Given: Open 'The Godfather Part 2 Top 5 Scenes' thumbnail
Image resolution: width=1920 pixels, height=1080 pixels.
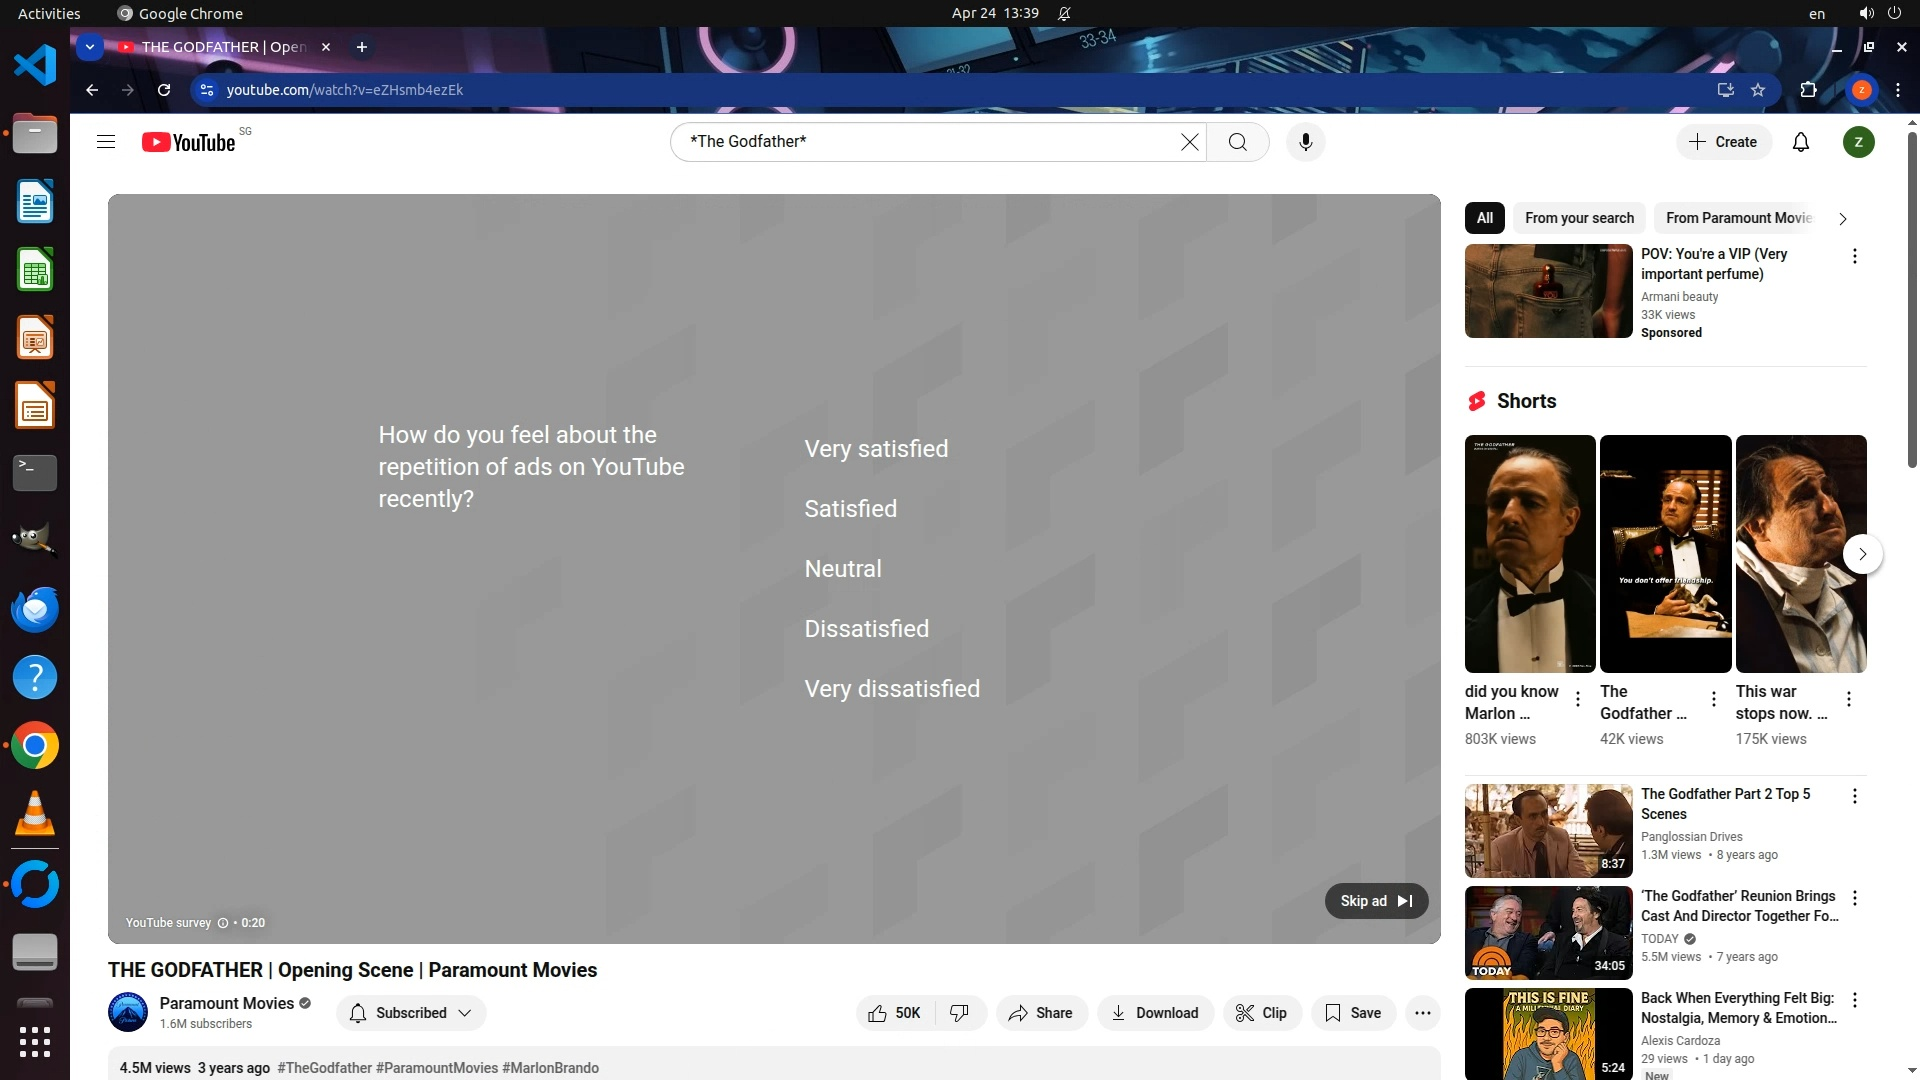Looking at the screenshot, I should pyautogui.click(x=1548, y=830).
